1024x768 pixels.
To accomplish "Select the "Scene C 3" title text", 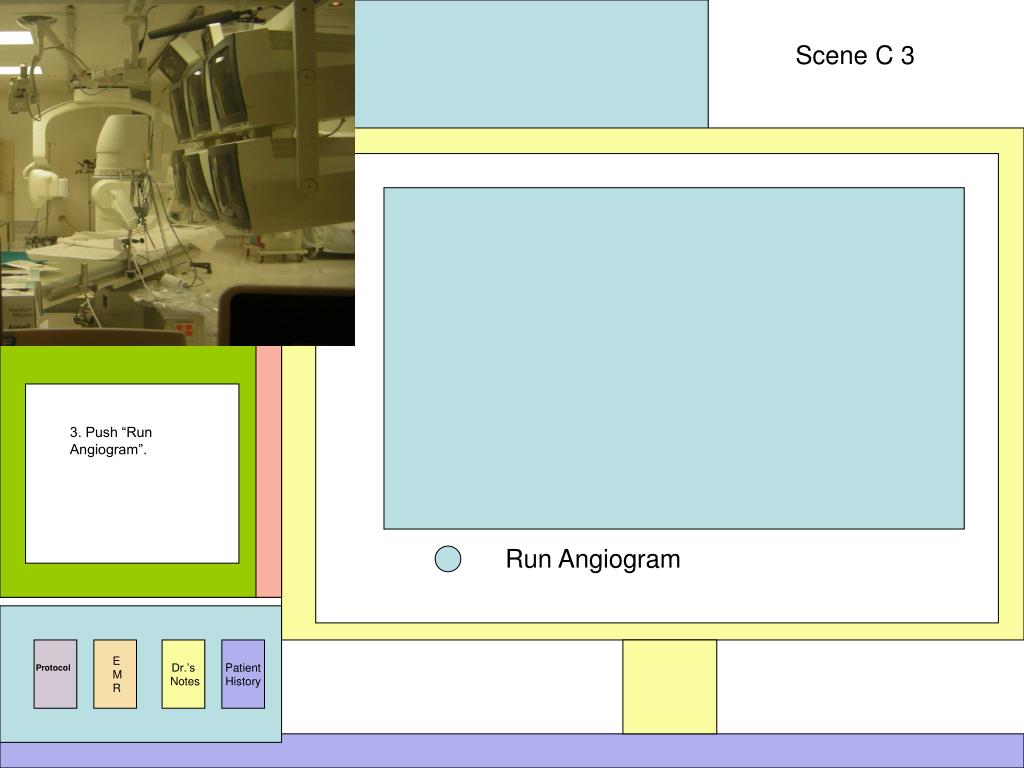I will [854, 56].
